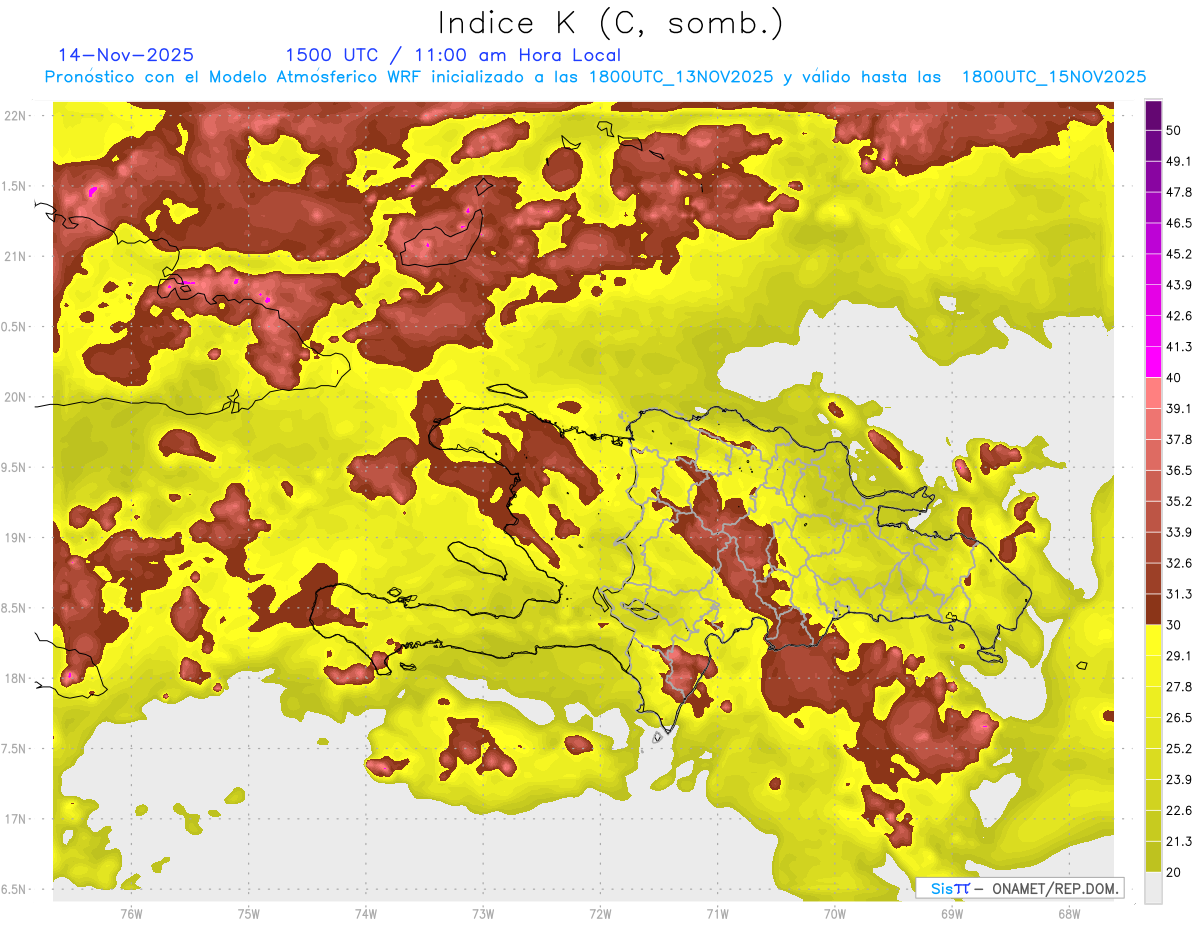Image resolution: width=1200 pixels, height=927 pixels.
Task: Click the '37.8' colorbar value
Action: [1179, 439]
